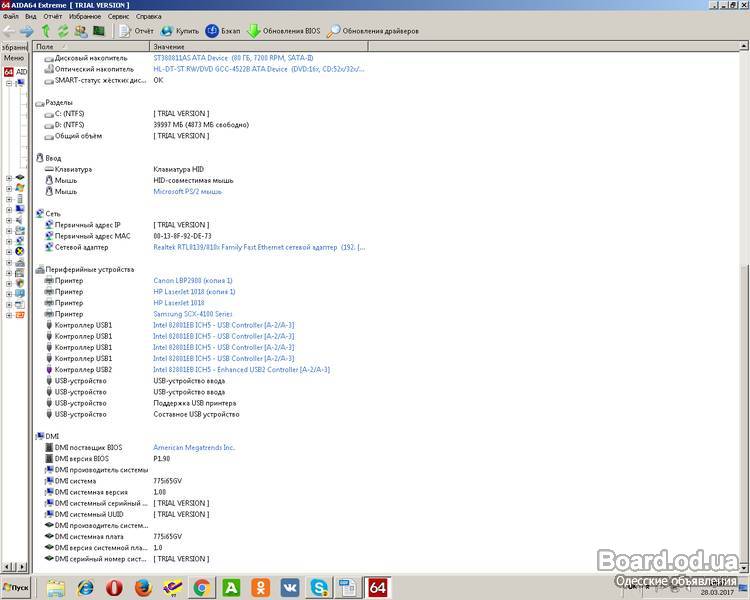Open the Избранное menu
The width and height of the screenshot is (750, 600).
(85, 16)
